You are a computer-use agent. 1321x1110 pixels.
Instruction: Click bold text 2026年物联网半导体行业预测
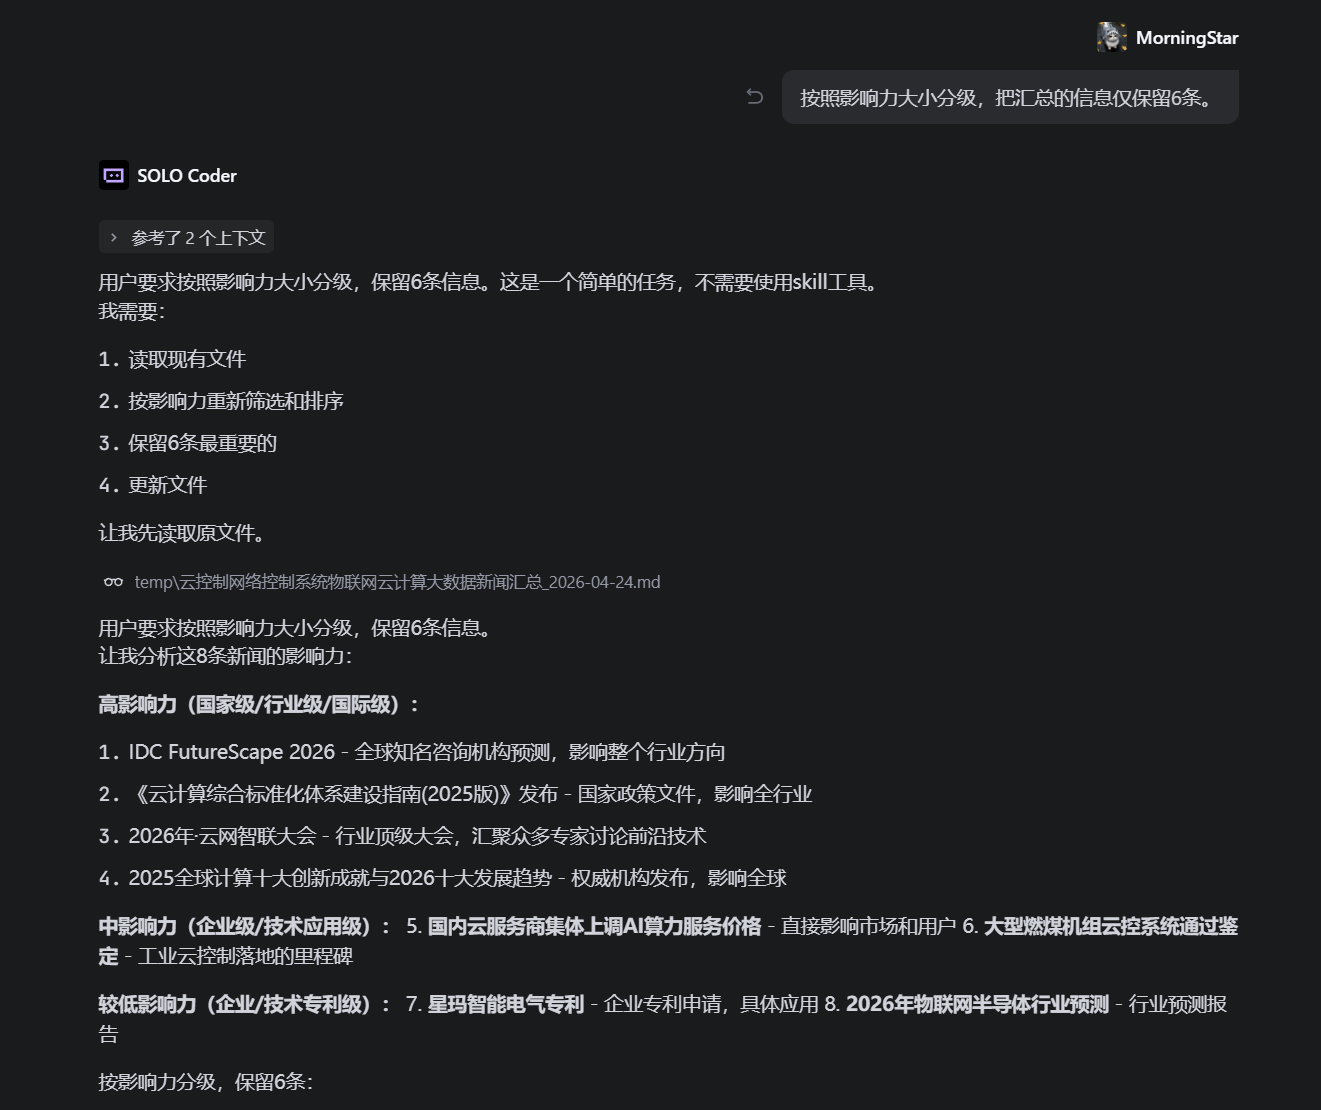[977, 1005]
